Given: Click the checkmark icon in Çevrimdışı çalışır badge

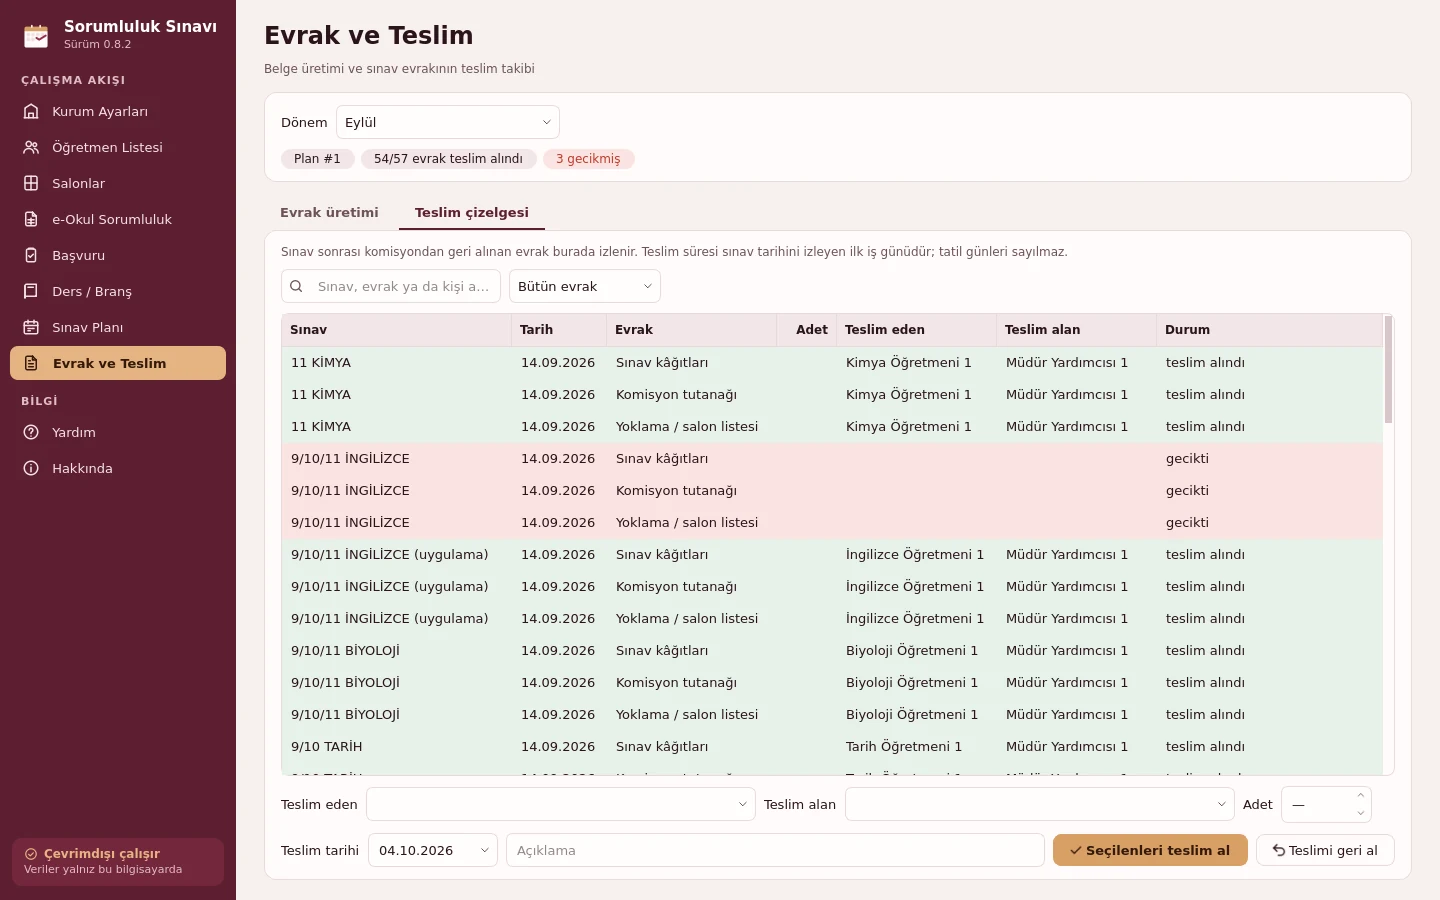Looking at the screenshot, I should point(31,854).
